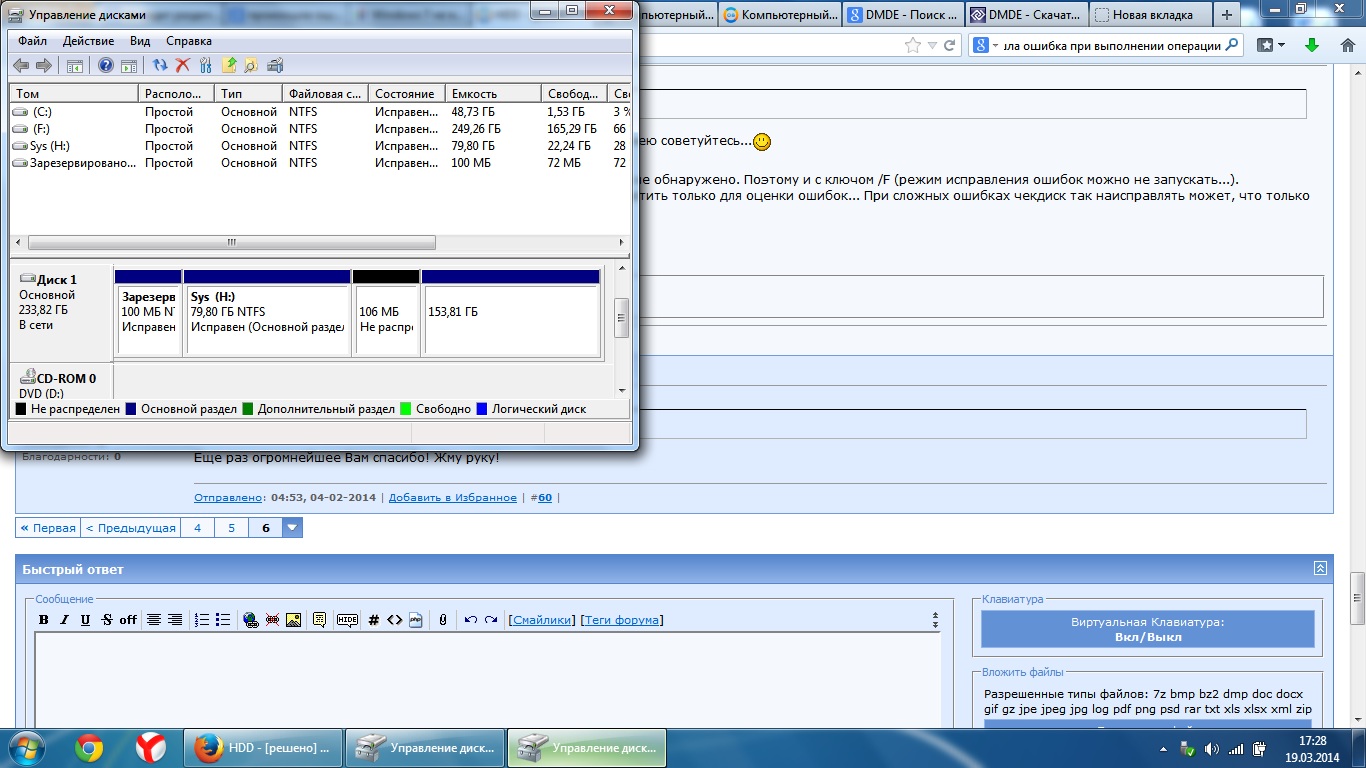
Task: Click the Bold formatting icon in editor
Action: pos(44,620)
